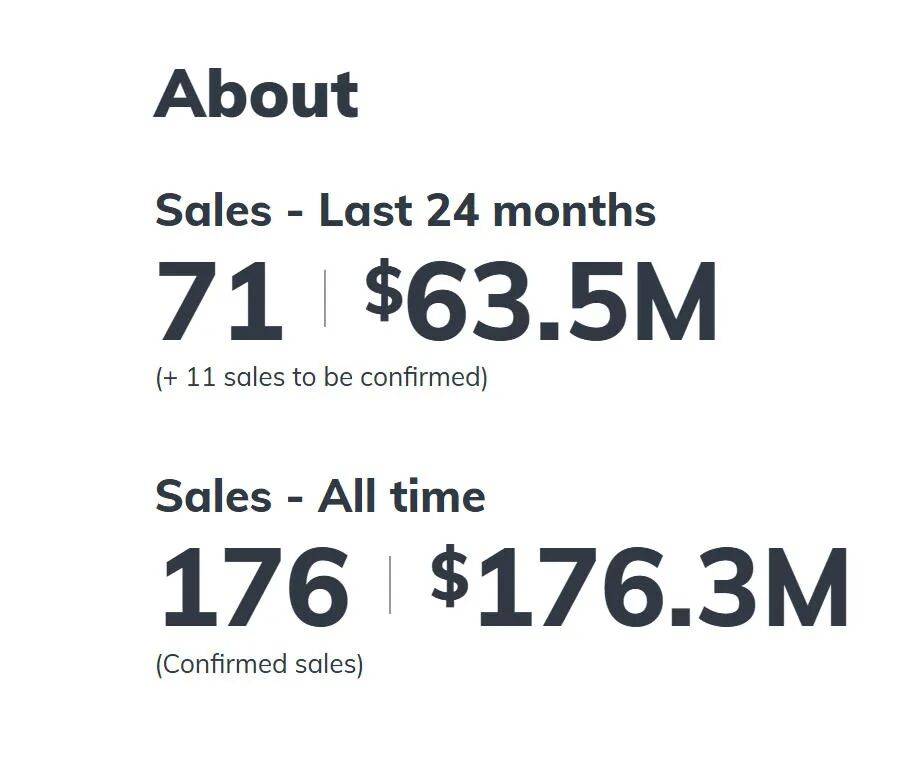Click the 176 all-time sales count
The image size is (924, 764).
click(x=255, y=589)
